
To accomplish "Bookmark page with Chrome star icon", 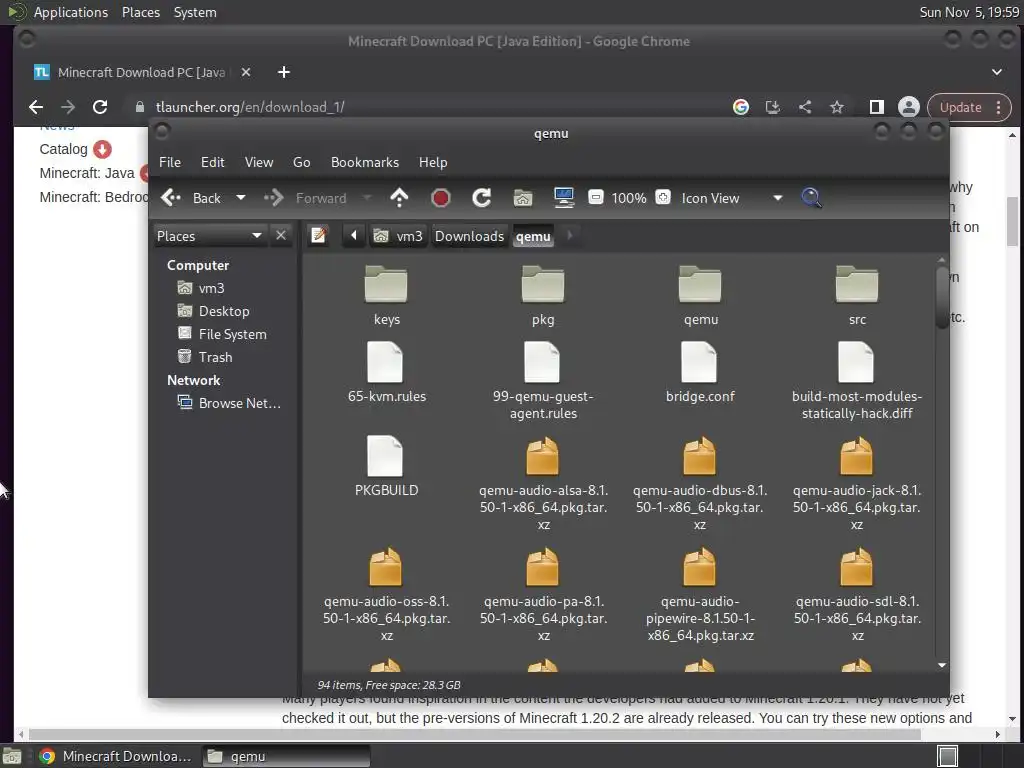I will [837, 107].
